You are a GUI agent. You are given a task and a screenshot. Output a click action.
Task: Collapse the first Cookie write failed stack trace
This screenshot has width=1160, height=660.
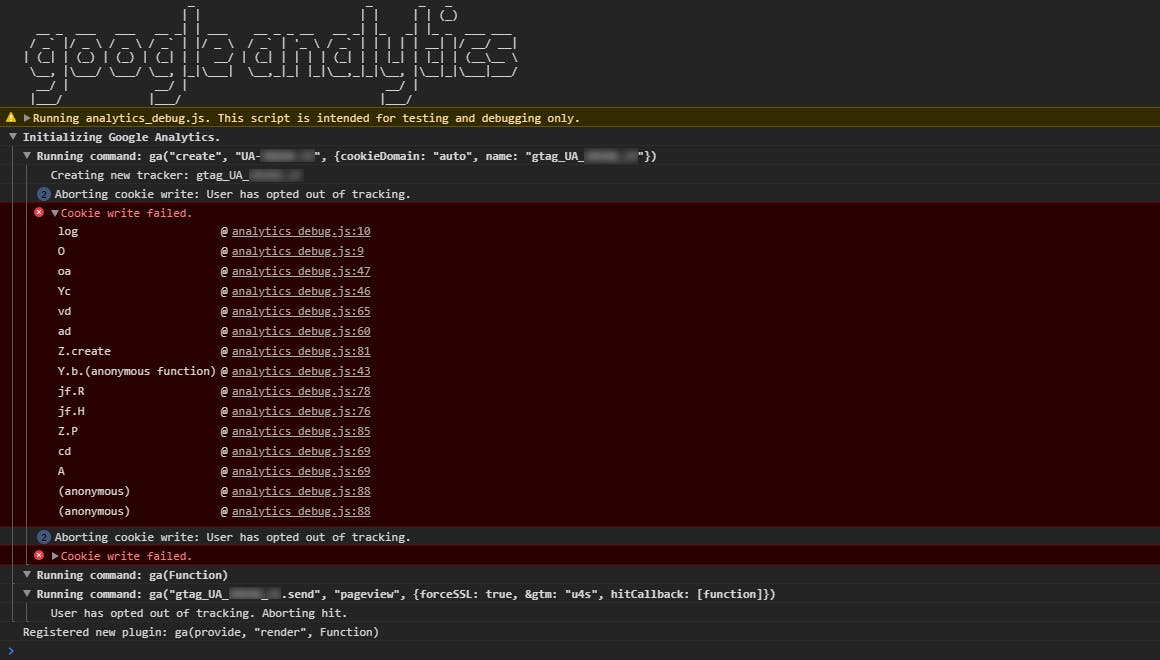coord(55,213)
